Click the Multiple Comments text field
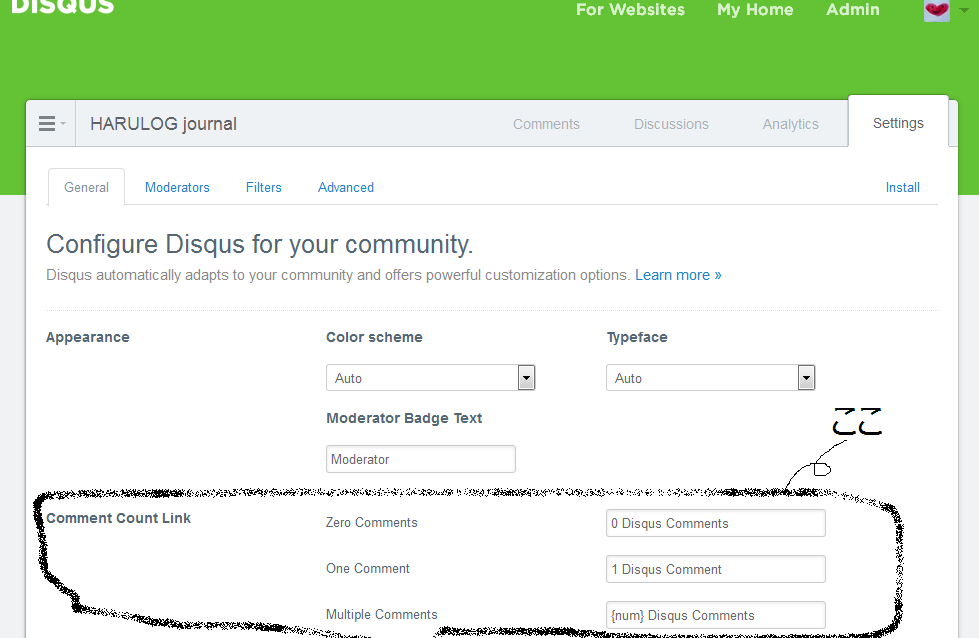979x638 pixels. tap(716, 616)
